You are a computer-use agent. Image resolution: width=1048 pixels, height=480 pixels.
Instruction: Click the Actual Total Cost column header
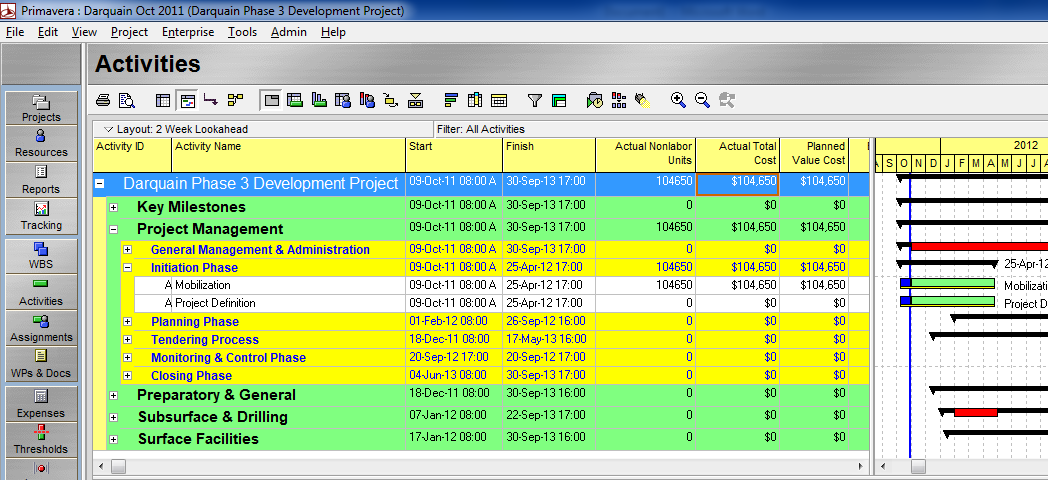click(738, 154)
